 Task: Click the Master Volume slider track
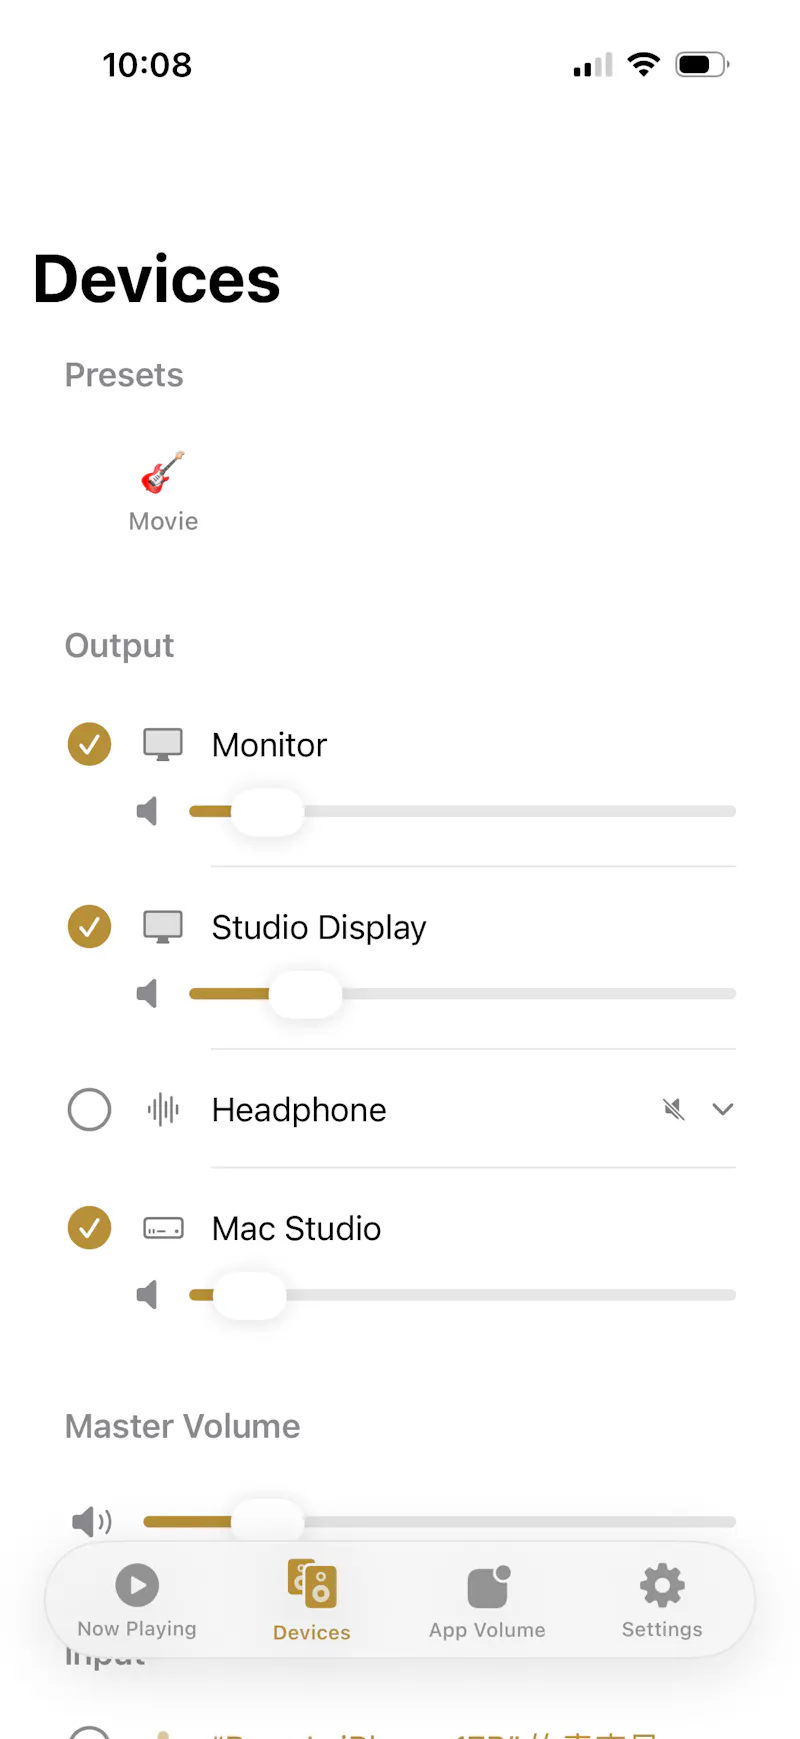click(439, 1521)
